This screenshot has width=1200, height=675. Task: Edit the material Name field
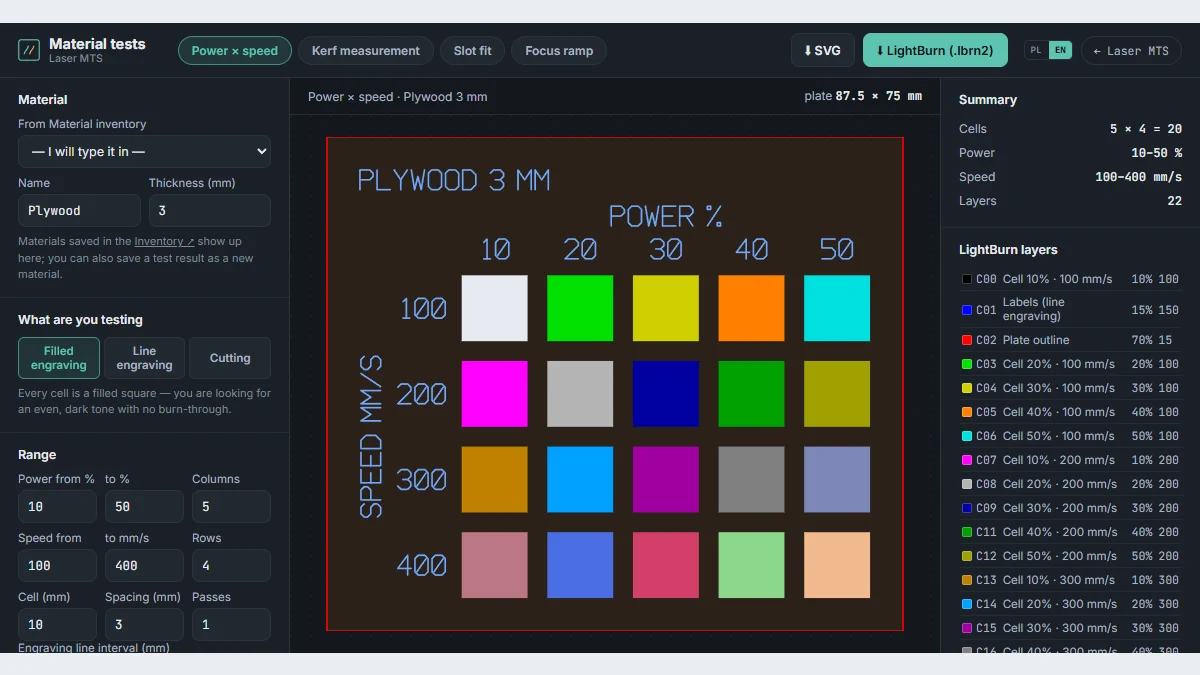[x=79, y=210]
